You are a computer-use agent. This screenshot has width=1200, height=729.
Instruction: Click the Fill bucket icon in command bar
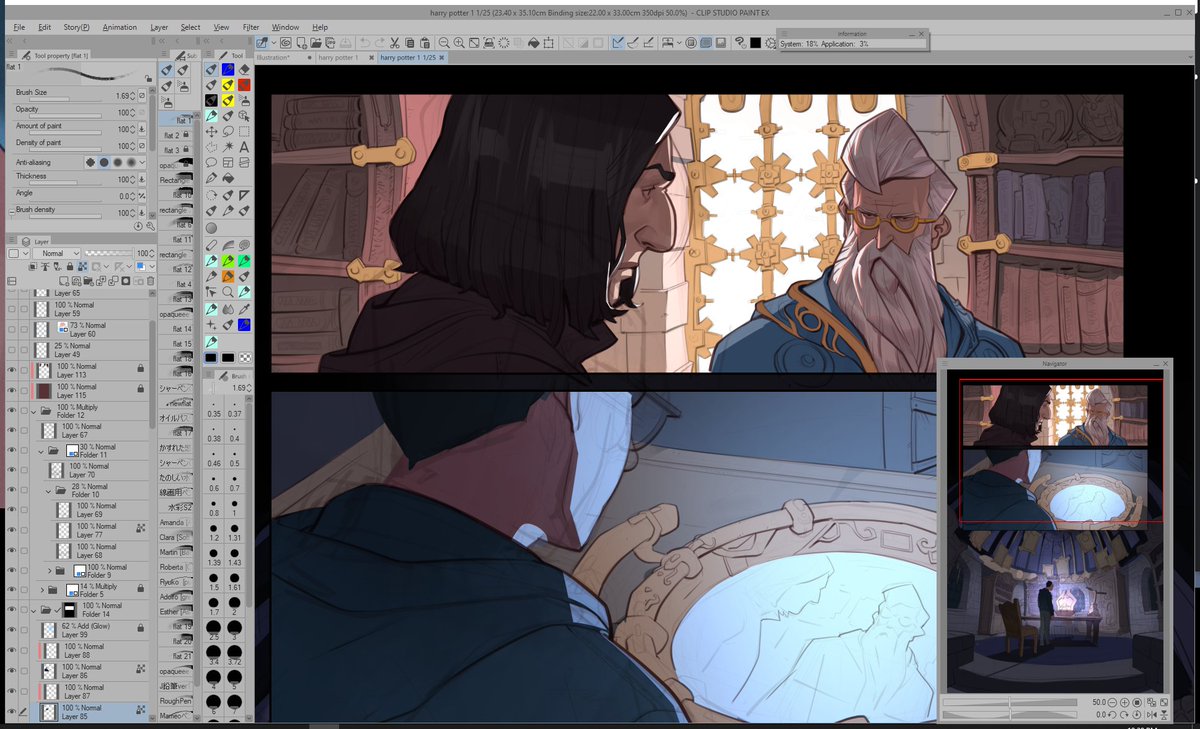(533, 43)
